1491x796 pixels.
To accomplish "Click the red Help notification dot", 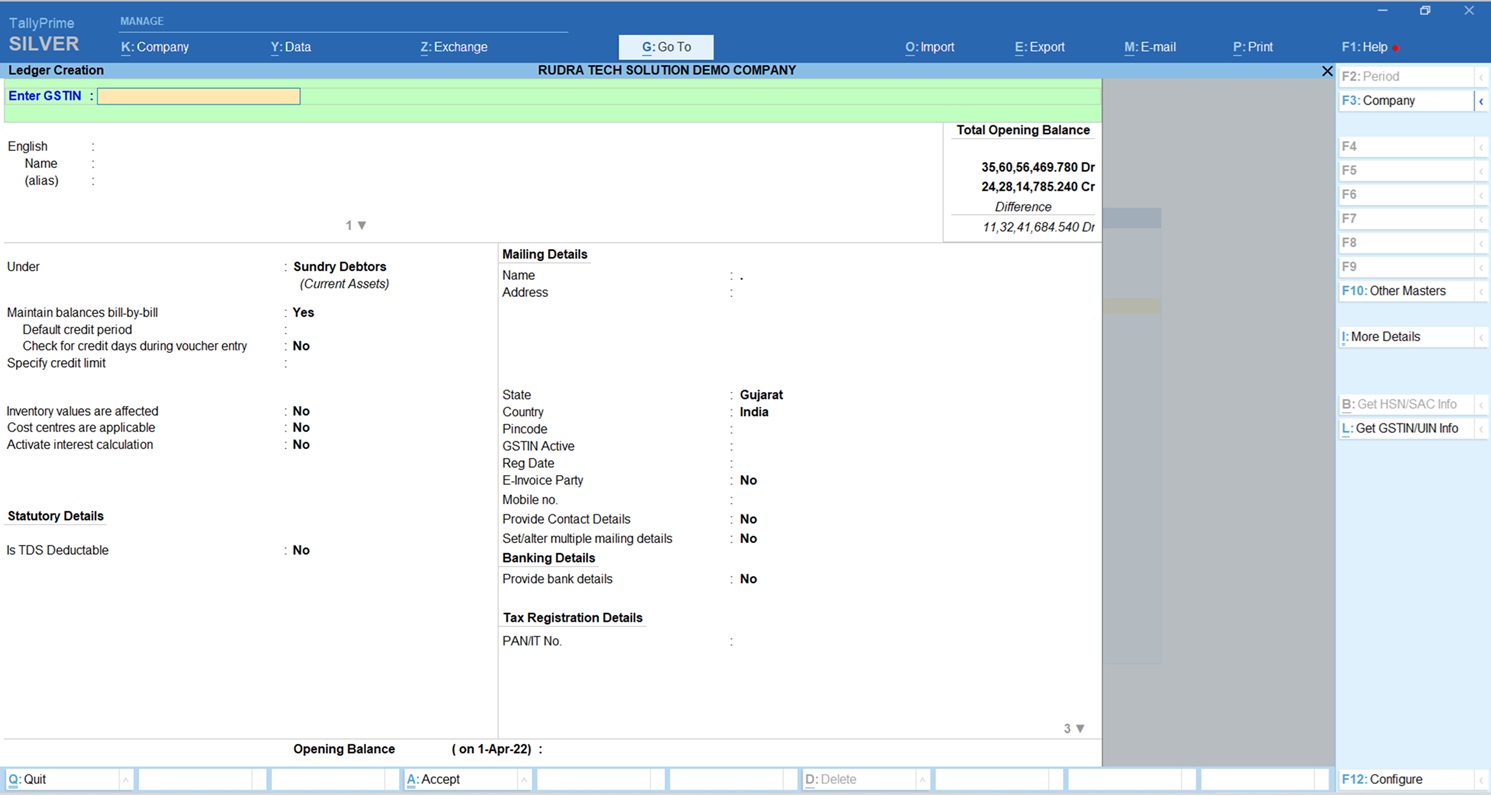I will coord(1396,48).
